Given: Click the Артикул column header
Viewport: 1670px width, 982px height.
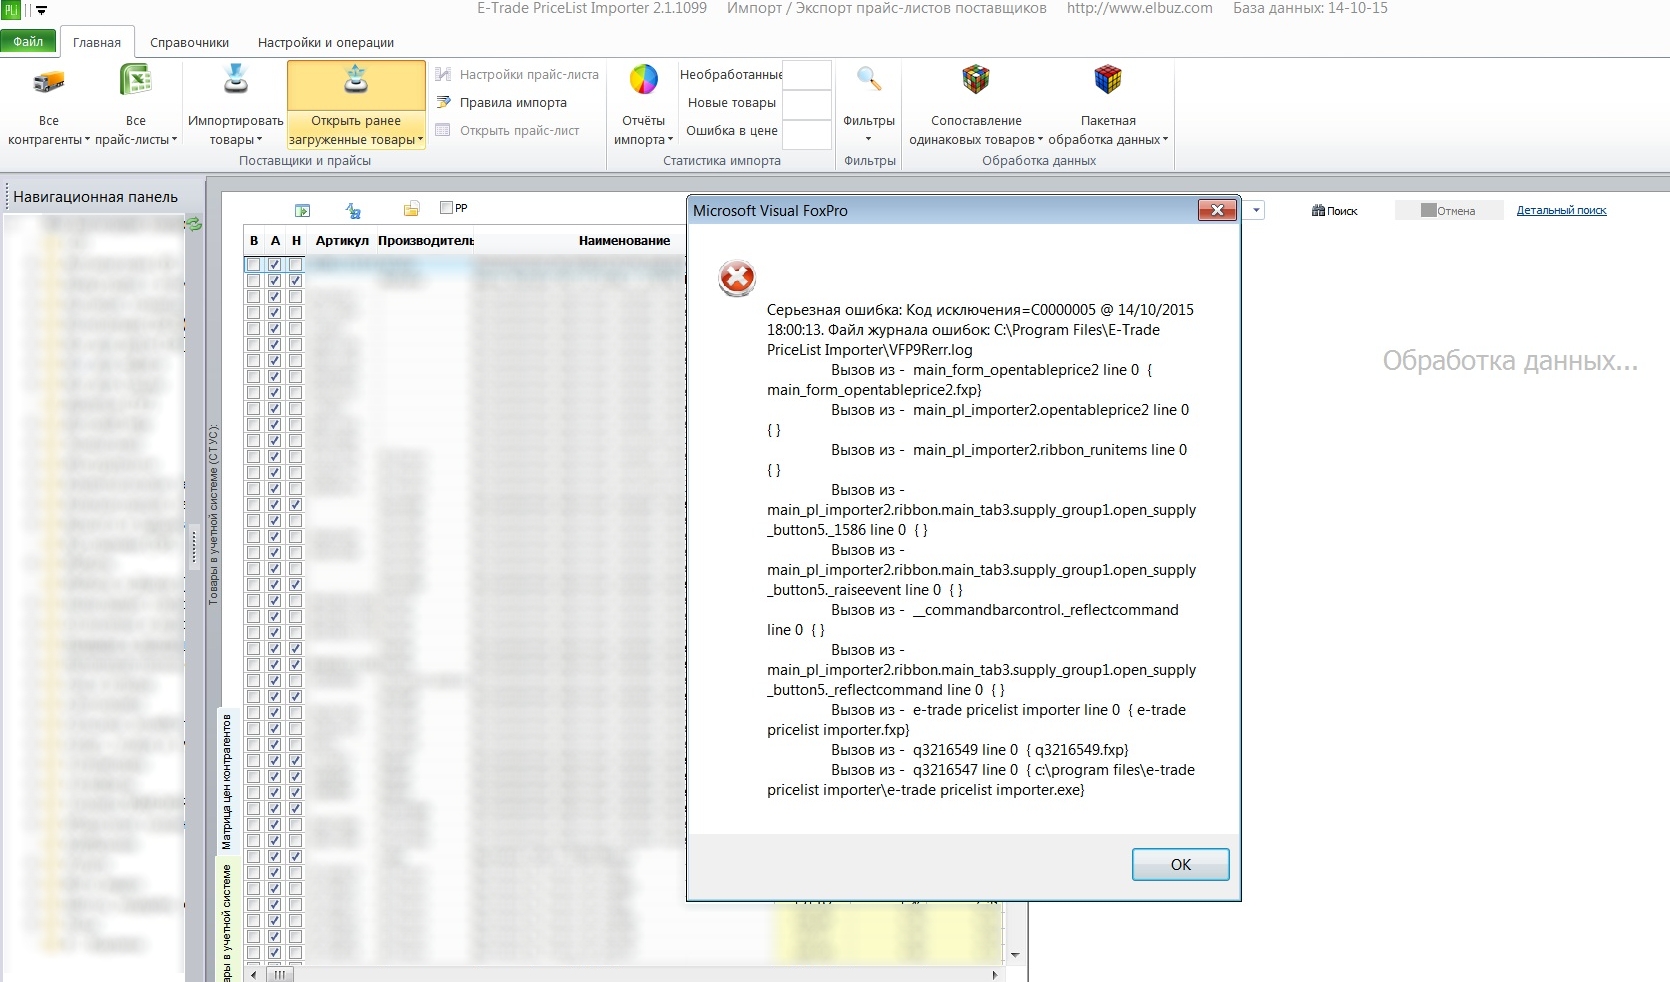Looking at the screenshot, I should (x=342, y=240).
